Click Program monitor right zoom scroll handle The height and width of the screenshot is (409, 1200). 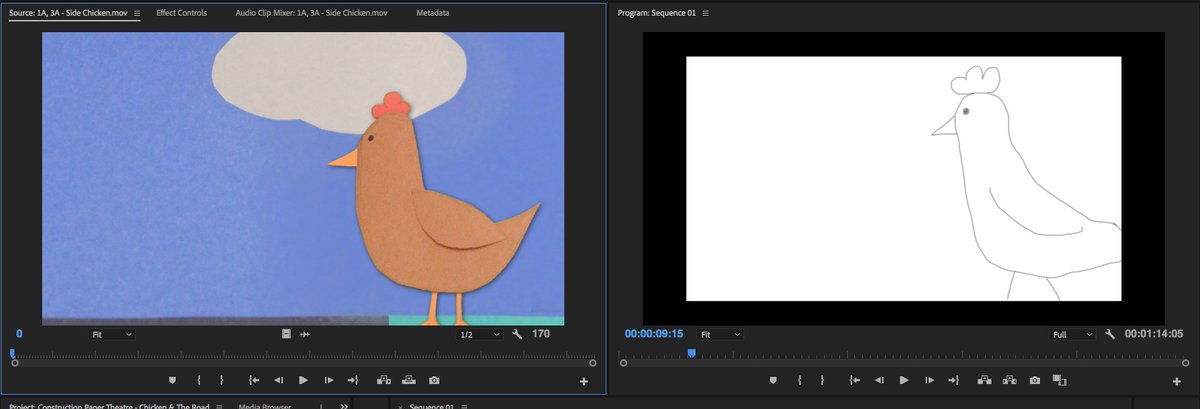[1185, 363]
